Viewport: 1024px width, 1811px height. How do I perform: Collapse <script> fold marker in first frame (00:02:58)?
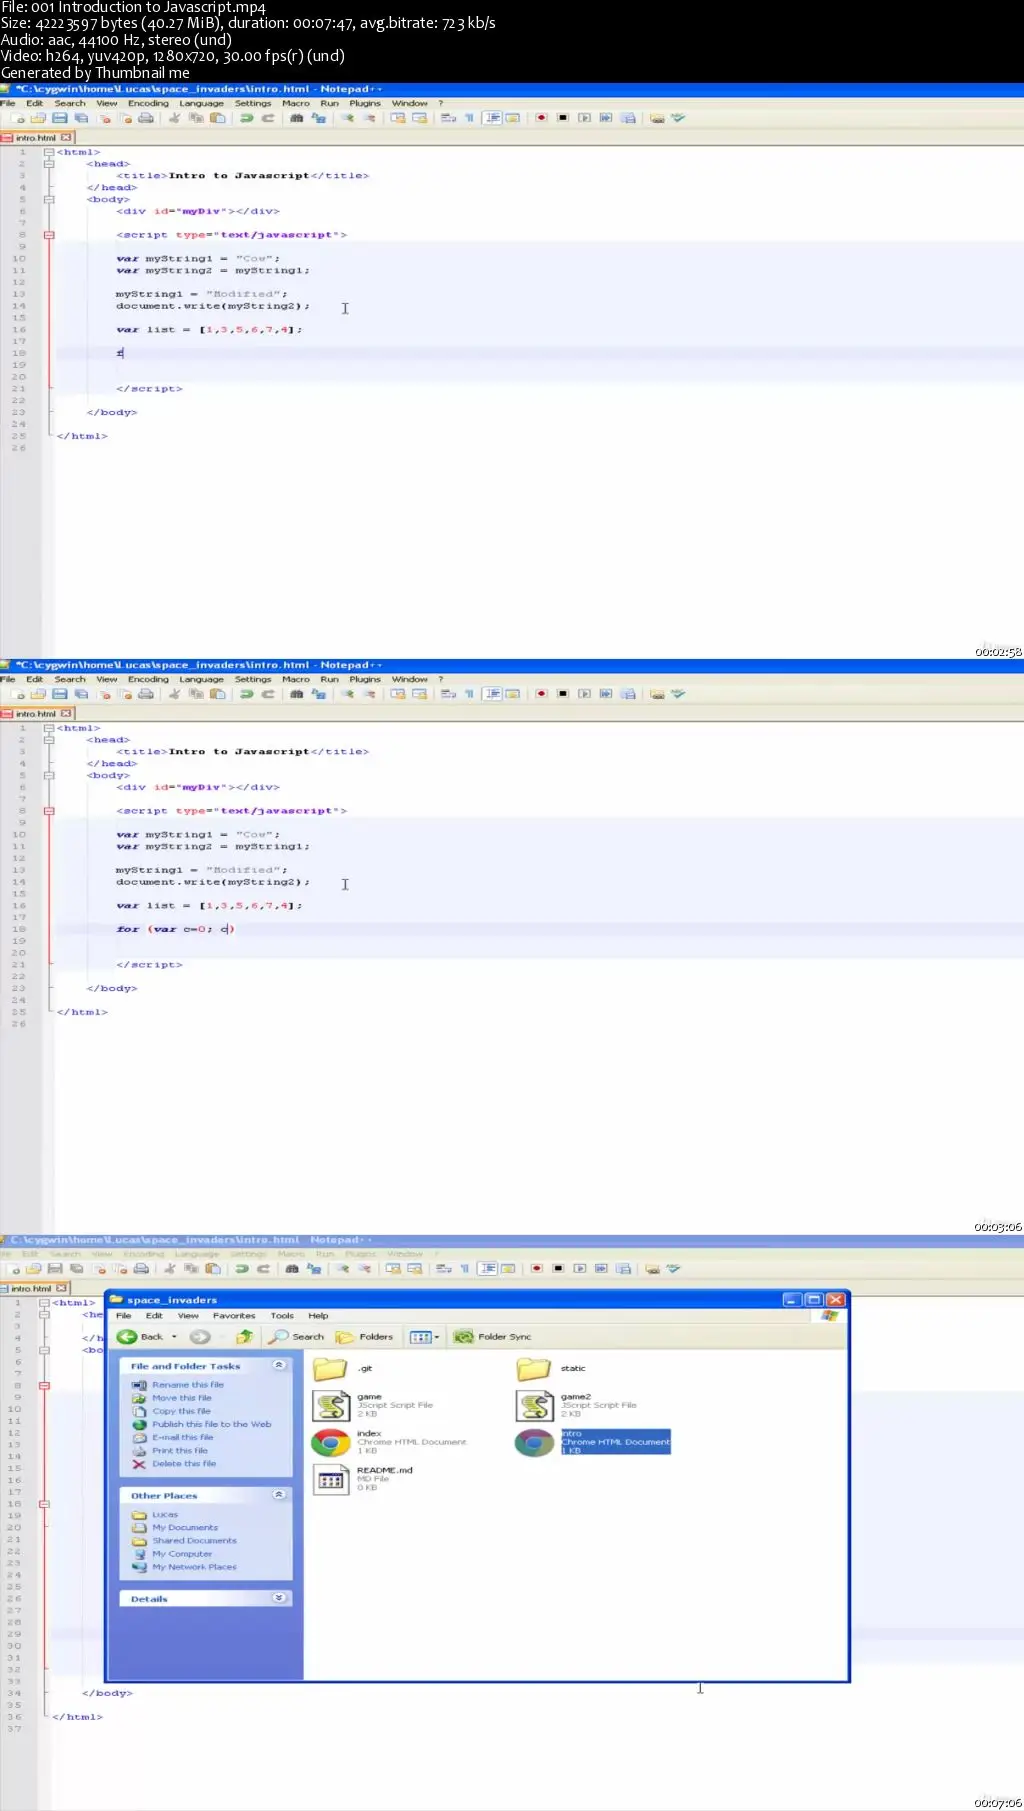pos(48,235)
